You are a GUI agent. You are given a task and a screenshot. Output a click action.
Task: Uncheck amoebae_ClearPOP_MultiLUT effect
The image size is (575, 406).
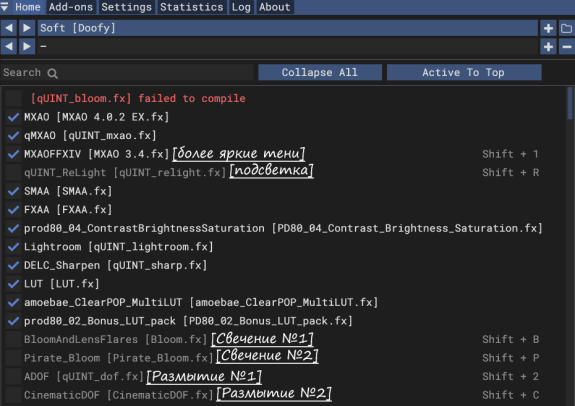coord(14,302)
